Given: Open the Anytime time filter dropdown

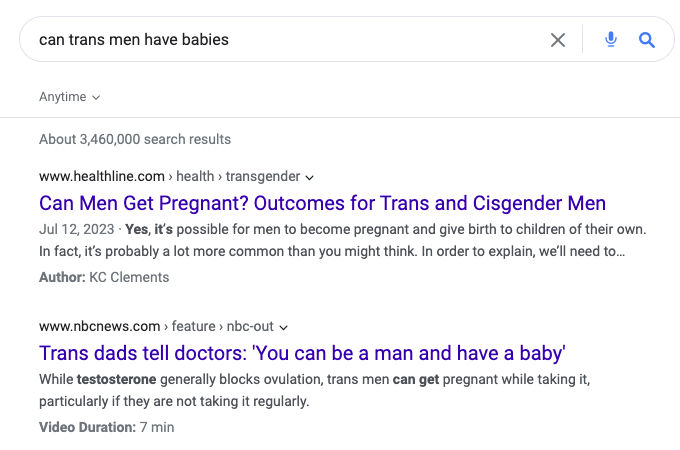Looking at the screenshot, I should click(x=69, y=97).
